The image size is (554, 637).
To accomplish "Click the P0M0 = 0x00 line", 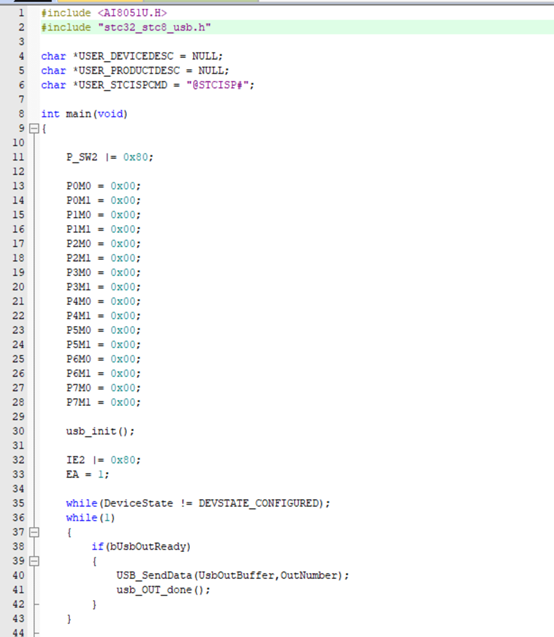I will click(104, 186).
